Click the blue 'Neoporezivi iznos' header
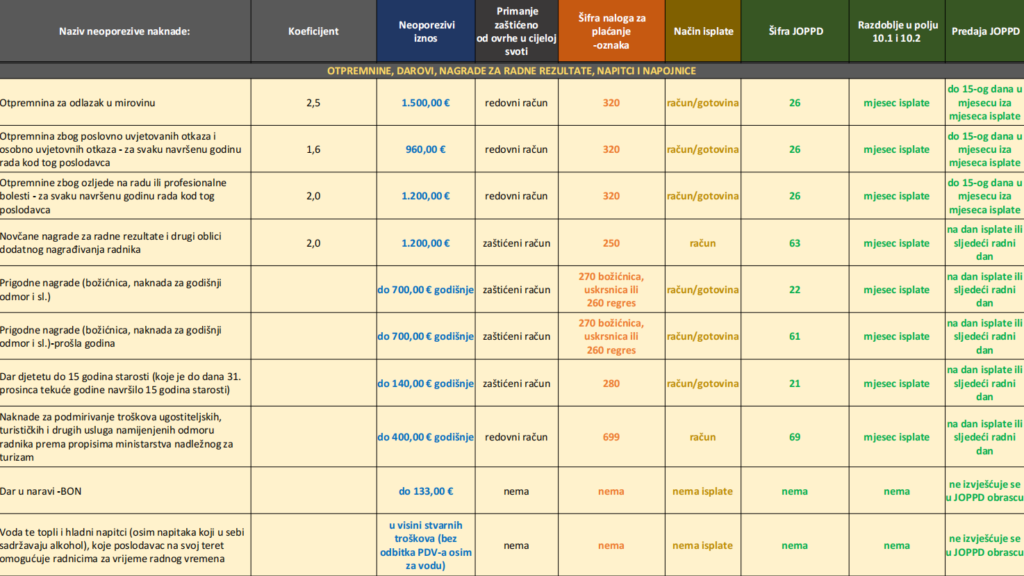 (425, 32)
